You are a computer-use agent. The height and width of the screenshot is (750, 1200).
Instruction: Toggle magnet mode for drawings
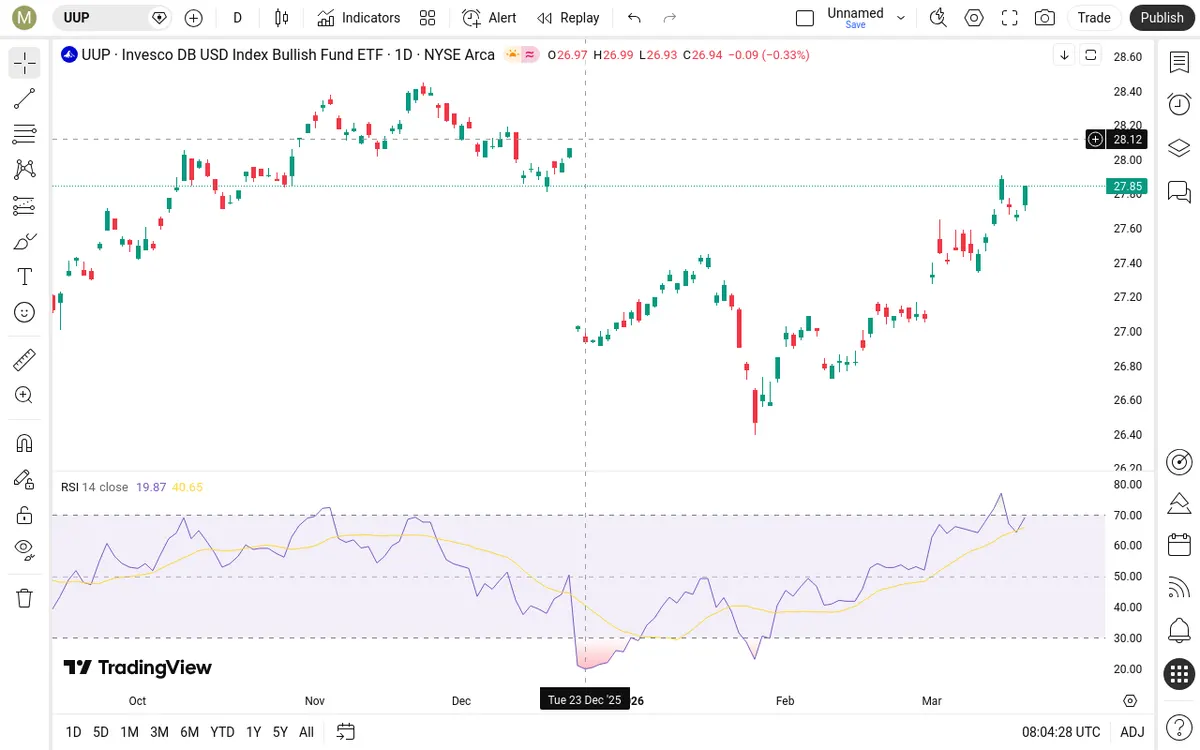pyautogui.click(x=25, y=443)
